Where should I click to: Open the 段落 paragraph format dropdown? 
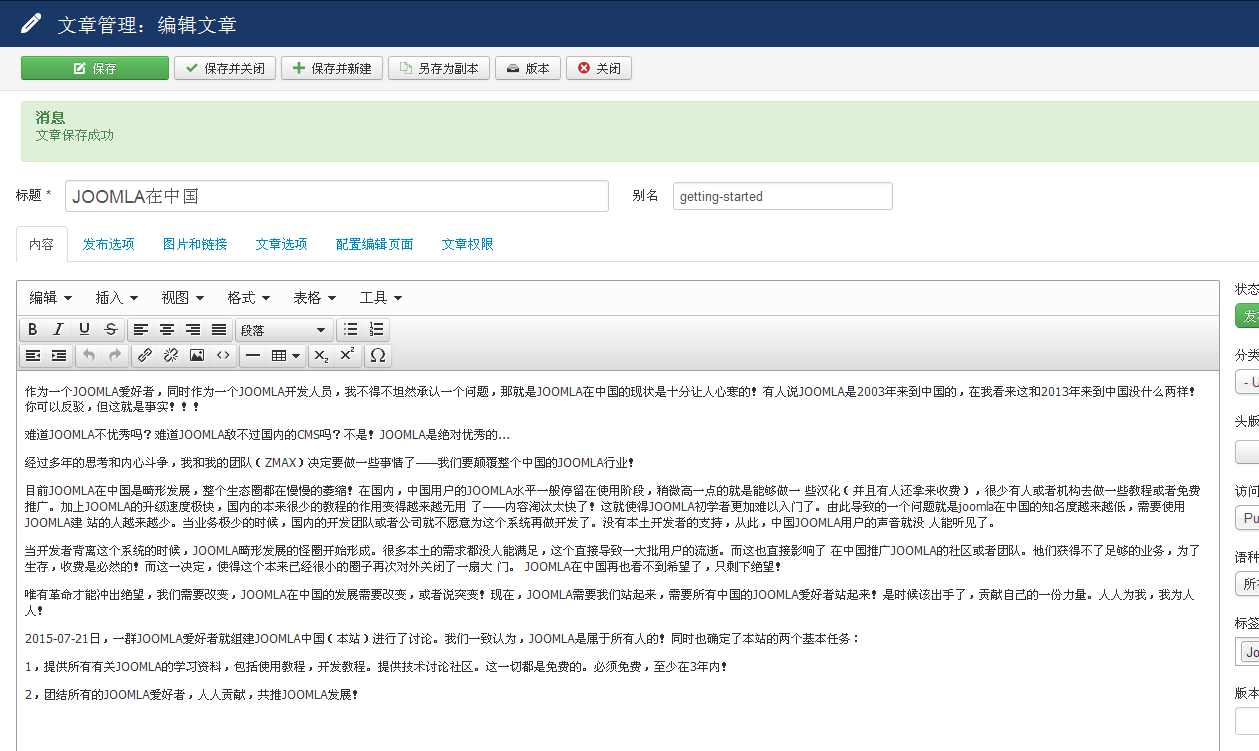[284, 330]
